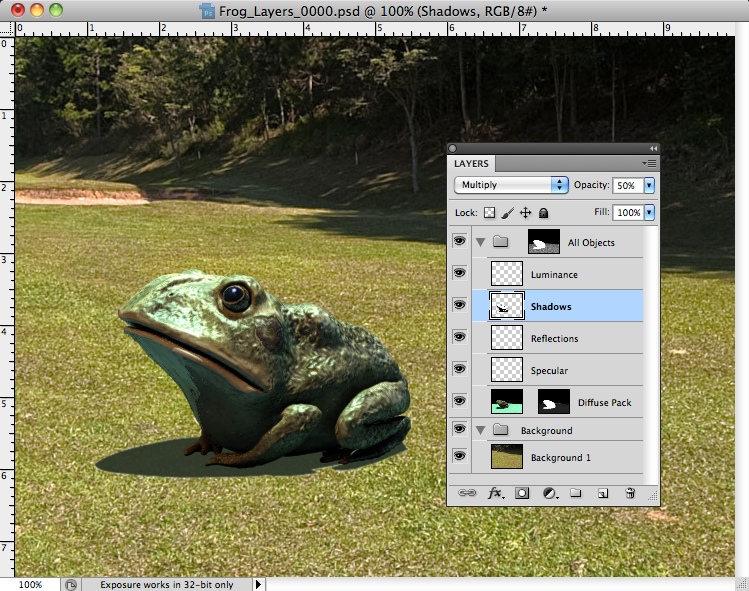The width and height of the screenshot is (749, 591).
Task: Hide the Luminance layer
Action: (x=459, y=274)
